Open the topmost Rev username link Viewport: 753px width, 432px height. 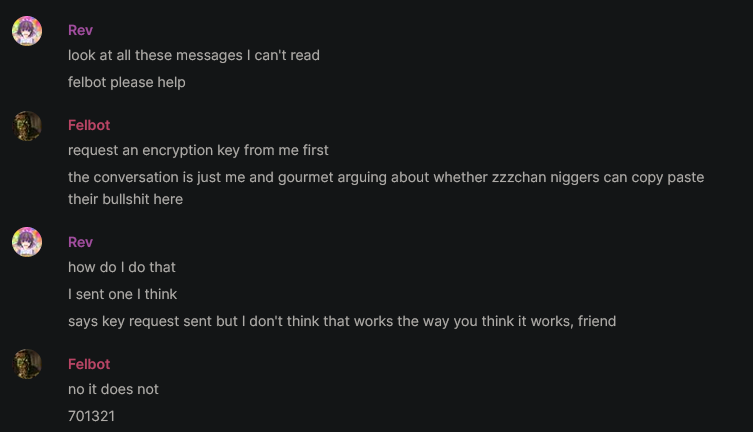coord(80,30)
